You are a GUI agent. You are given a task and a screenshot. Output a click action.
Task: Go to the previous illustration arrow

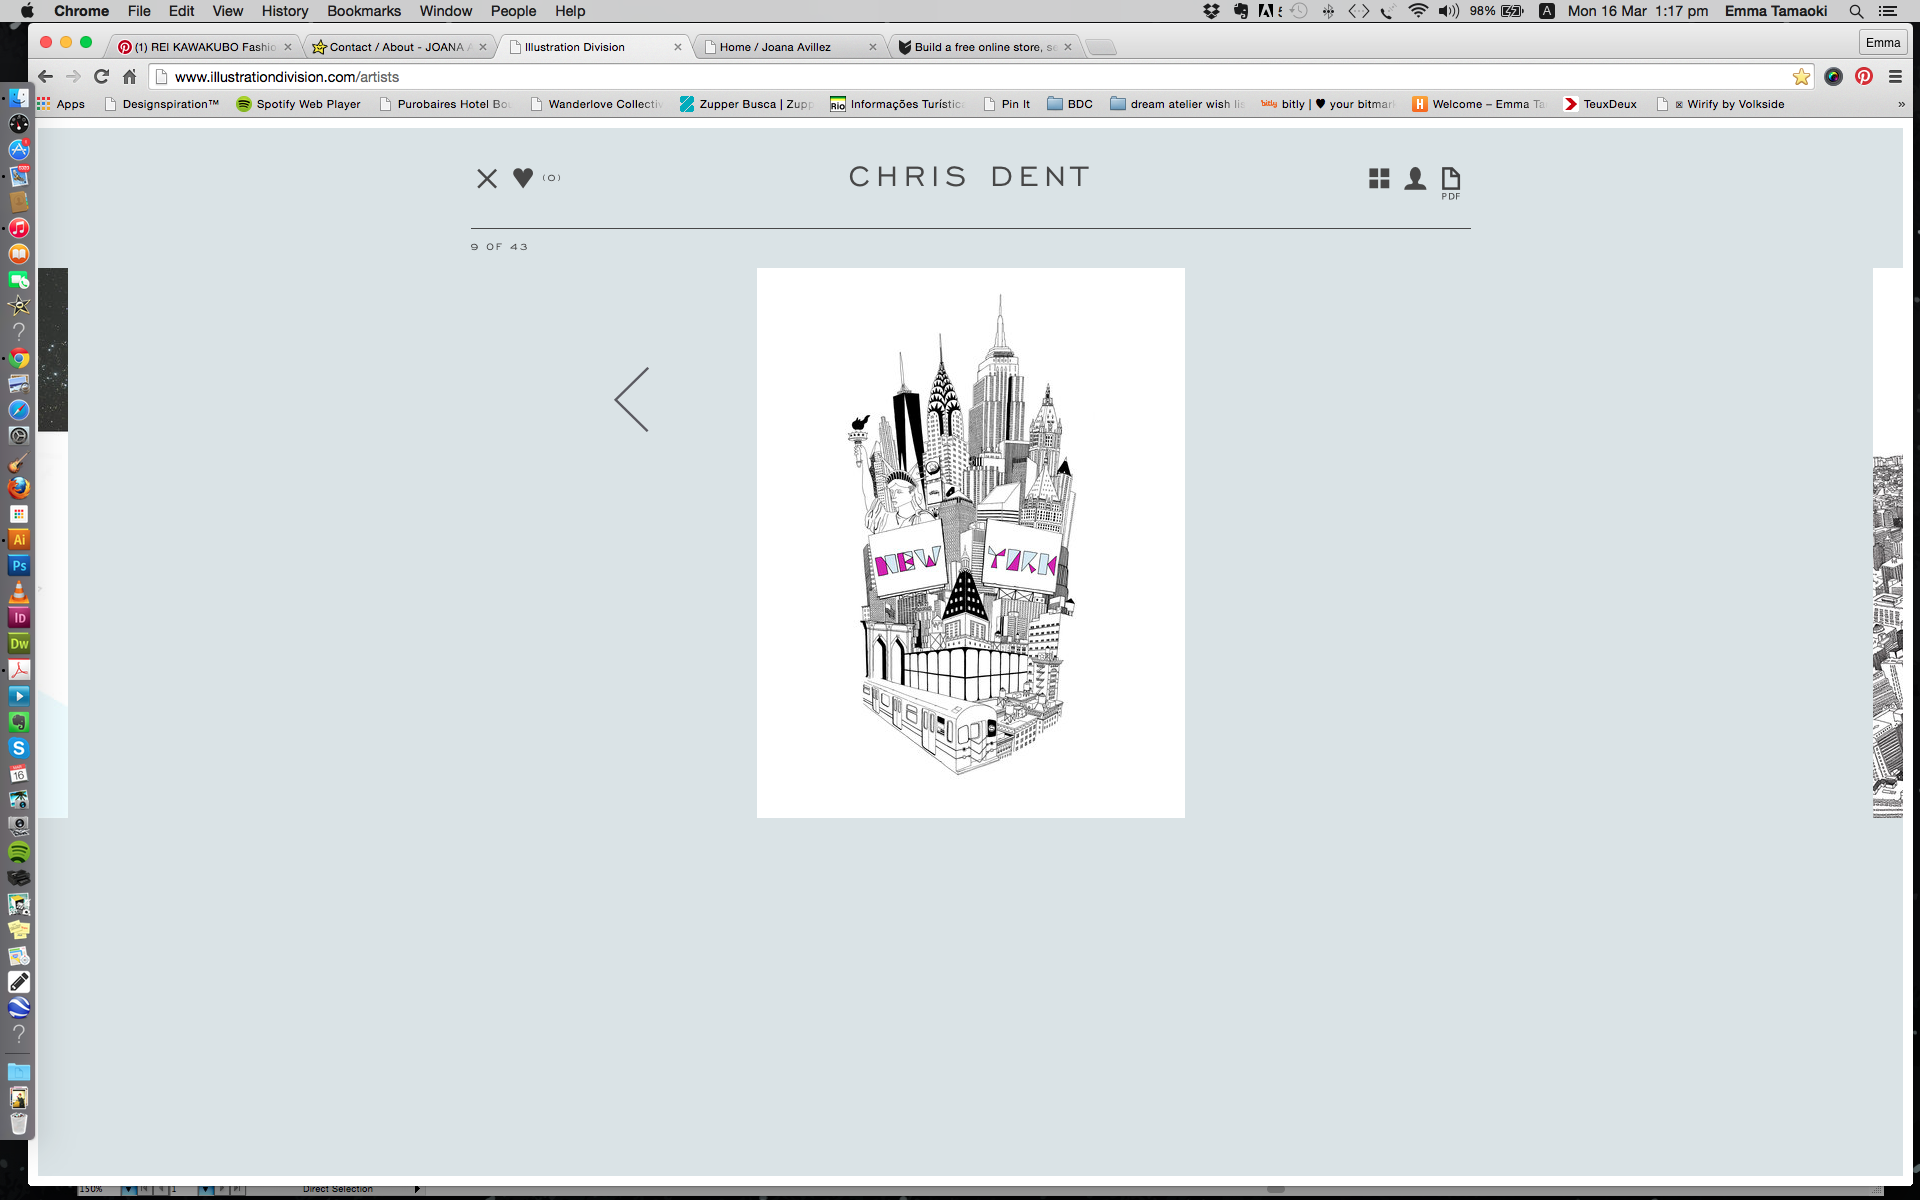click(632, 399)
